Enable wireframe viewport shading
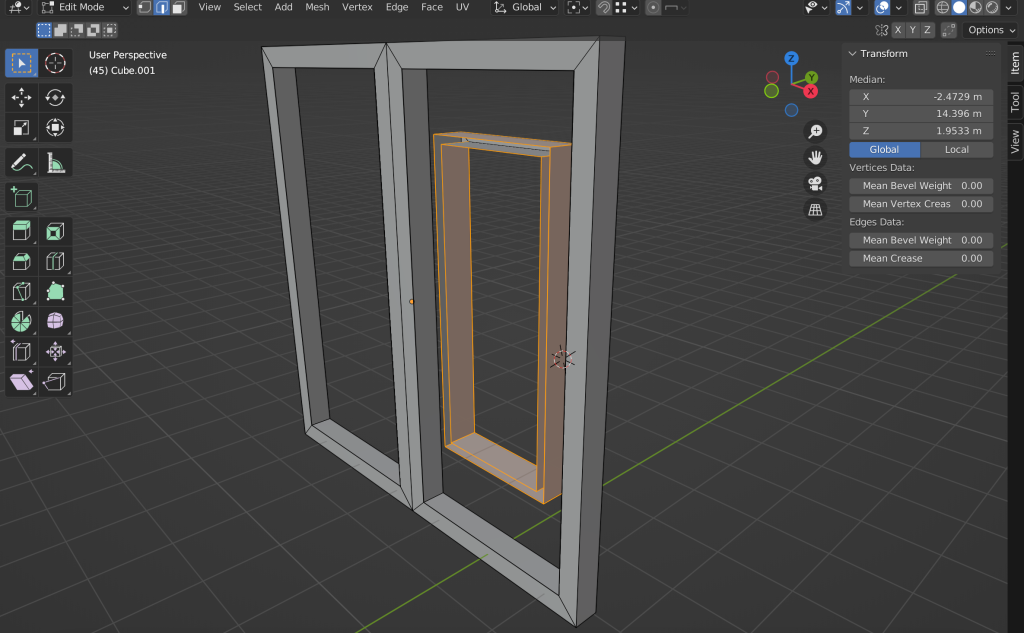1024x633 pixels. tap(942, 8)
